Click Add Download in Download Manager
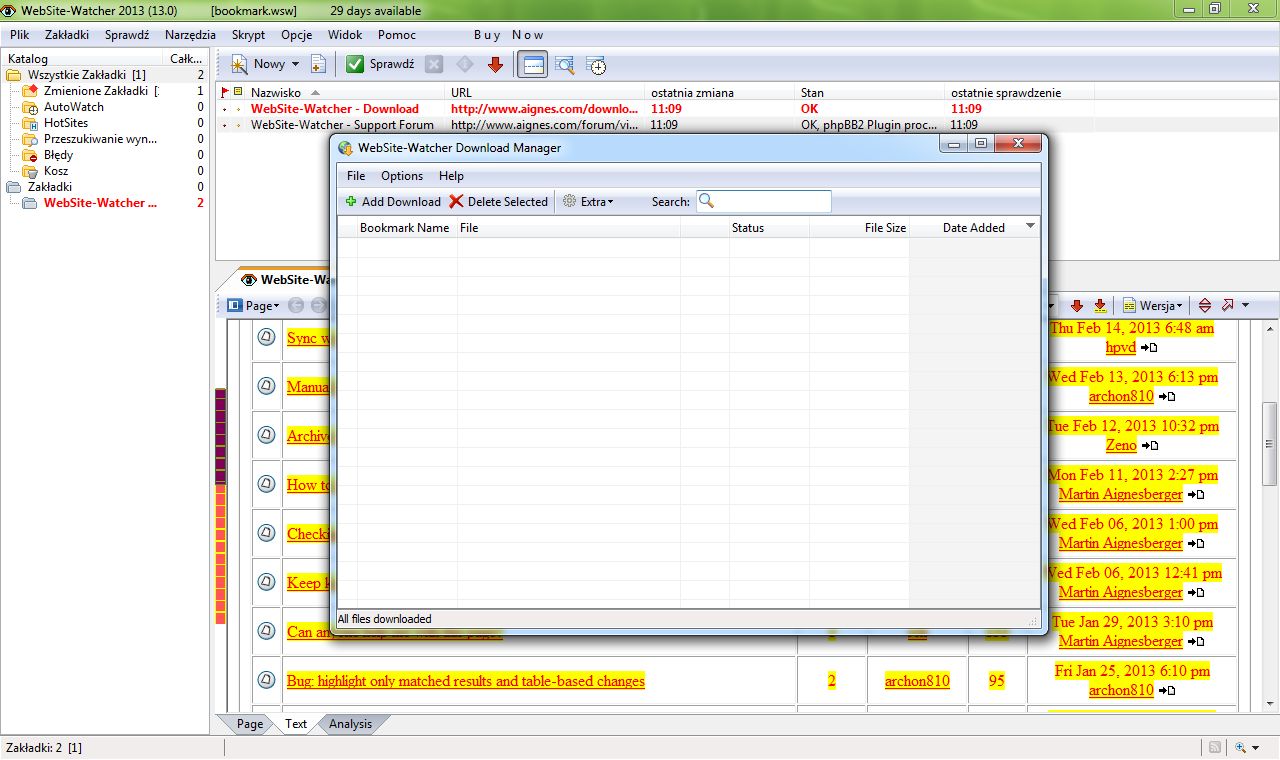Screen dimensions: 1280x760 pyautogui.click(x=393, y=201)
